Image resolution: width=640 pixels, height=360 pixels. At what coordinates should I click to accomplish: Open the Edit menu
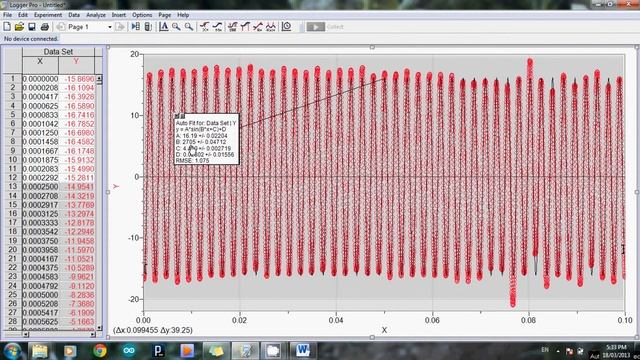23,15
